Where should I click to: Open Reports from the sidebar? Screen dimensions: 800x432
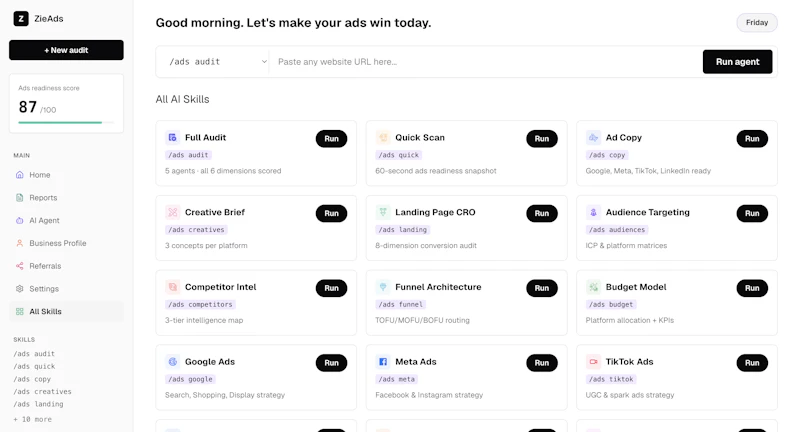[x=66, y=197]
